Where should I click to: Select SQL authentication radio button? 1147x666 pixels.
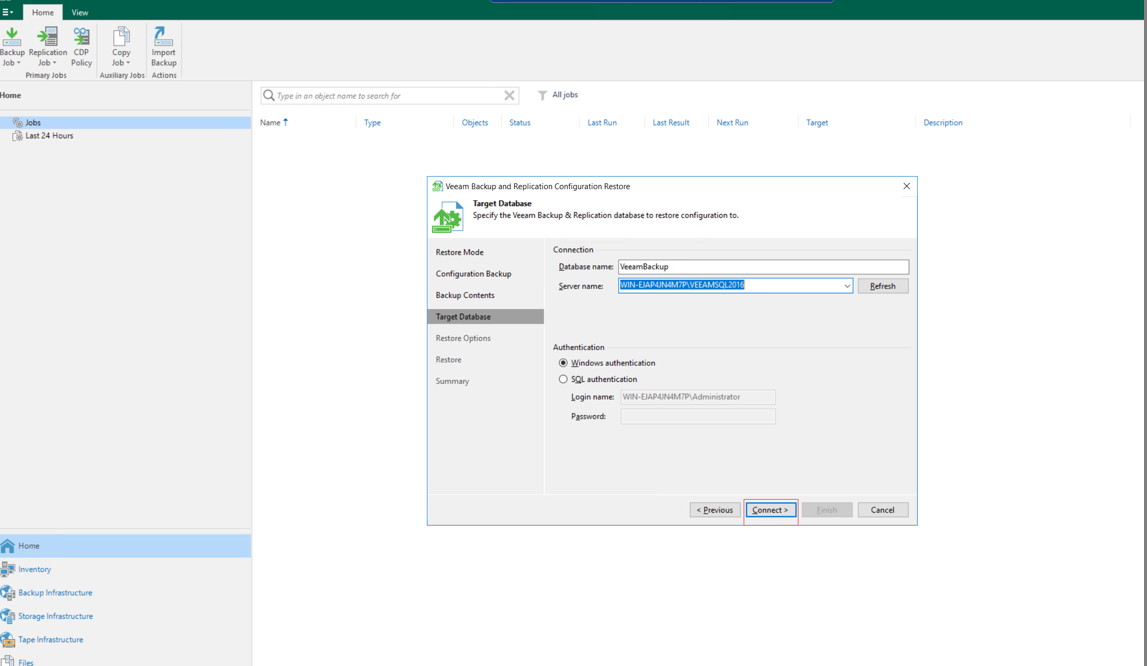(563, 380)
